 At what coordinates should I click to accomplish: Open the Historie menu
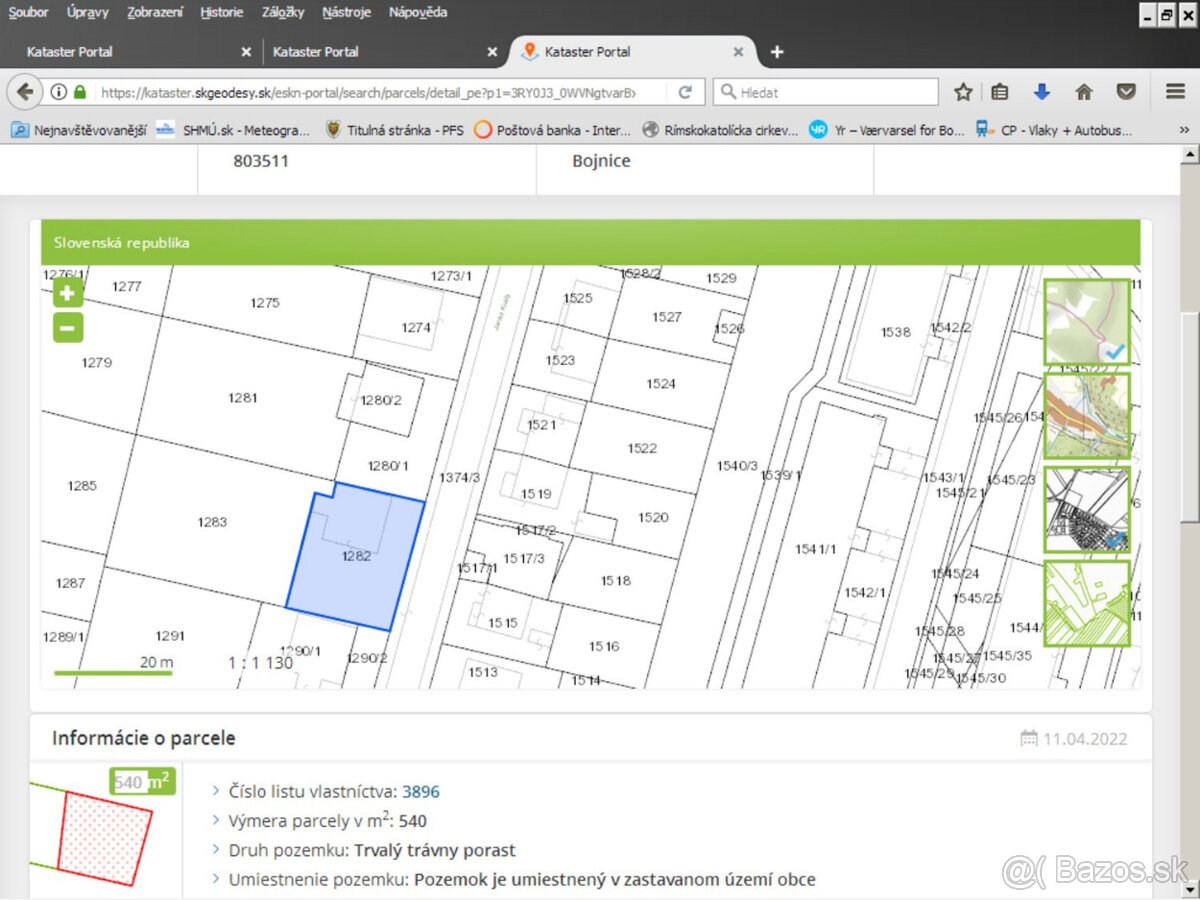pos(222,13)
